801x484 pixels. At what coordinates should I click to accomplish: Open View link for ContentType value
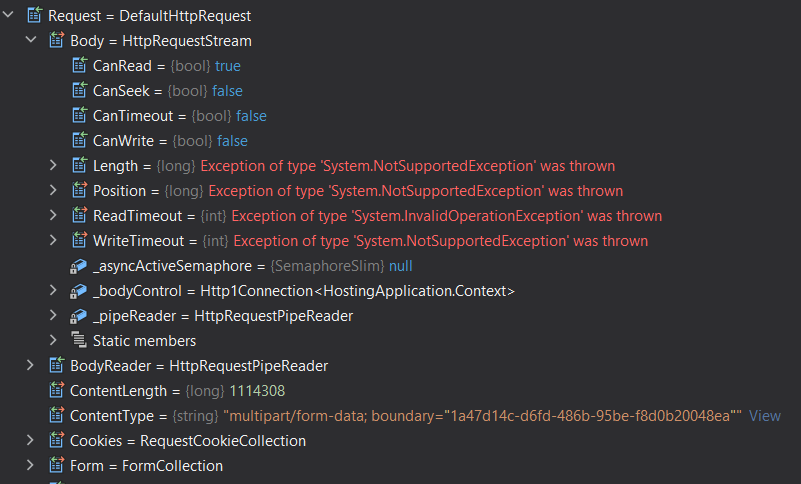pos(765,416)
